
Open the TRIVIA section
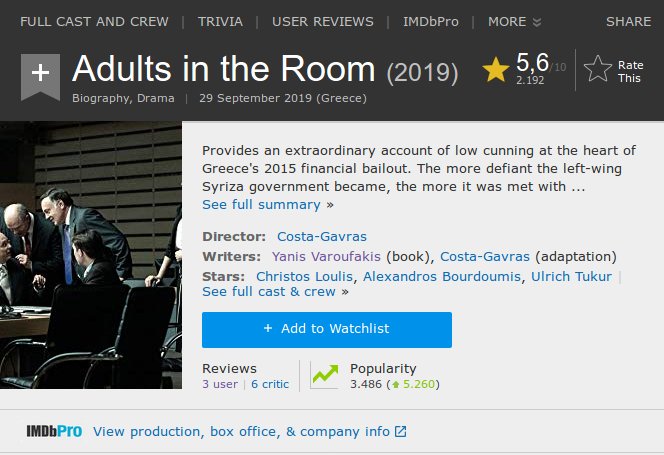220,21
